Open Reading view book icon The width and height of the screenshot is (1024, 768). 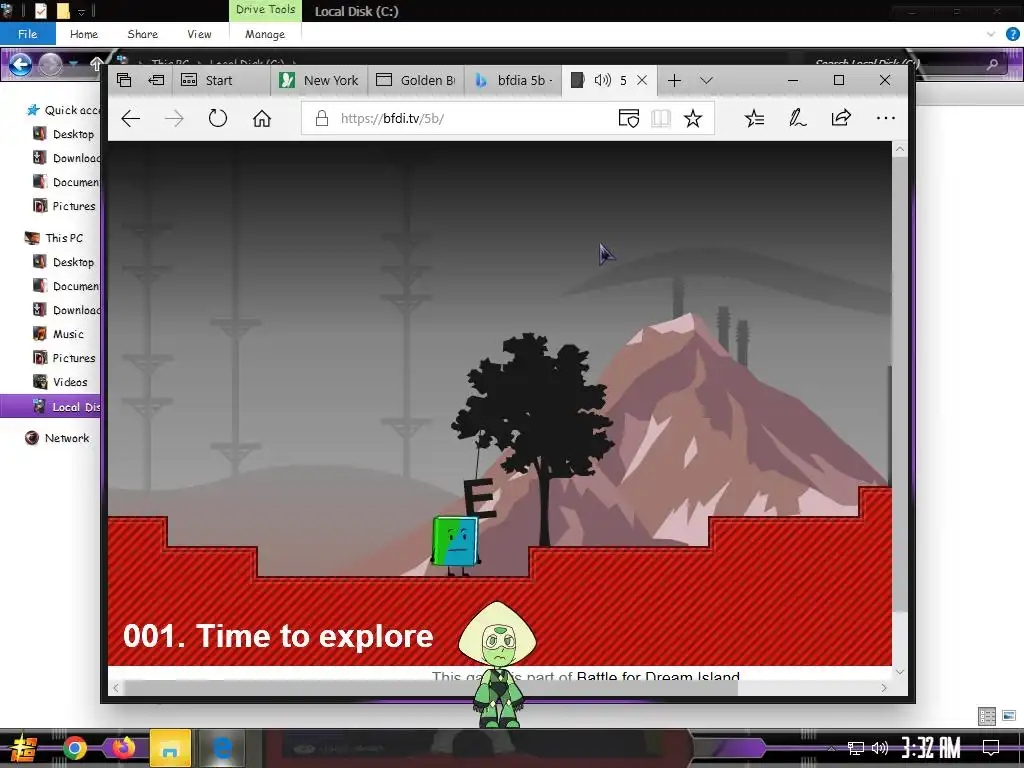[x=661, y=118]
